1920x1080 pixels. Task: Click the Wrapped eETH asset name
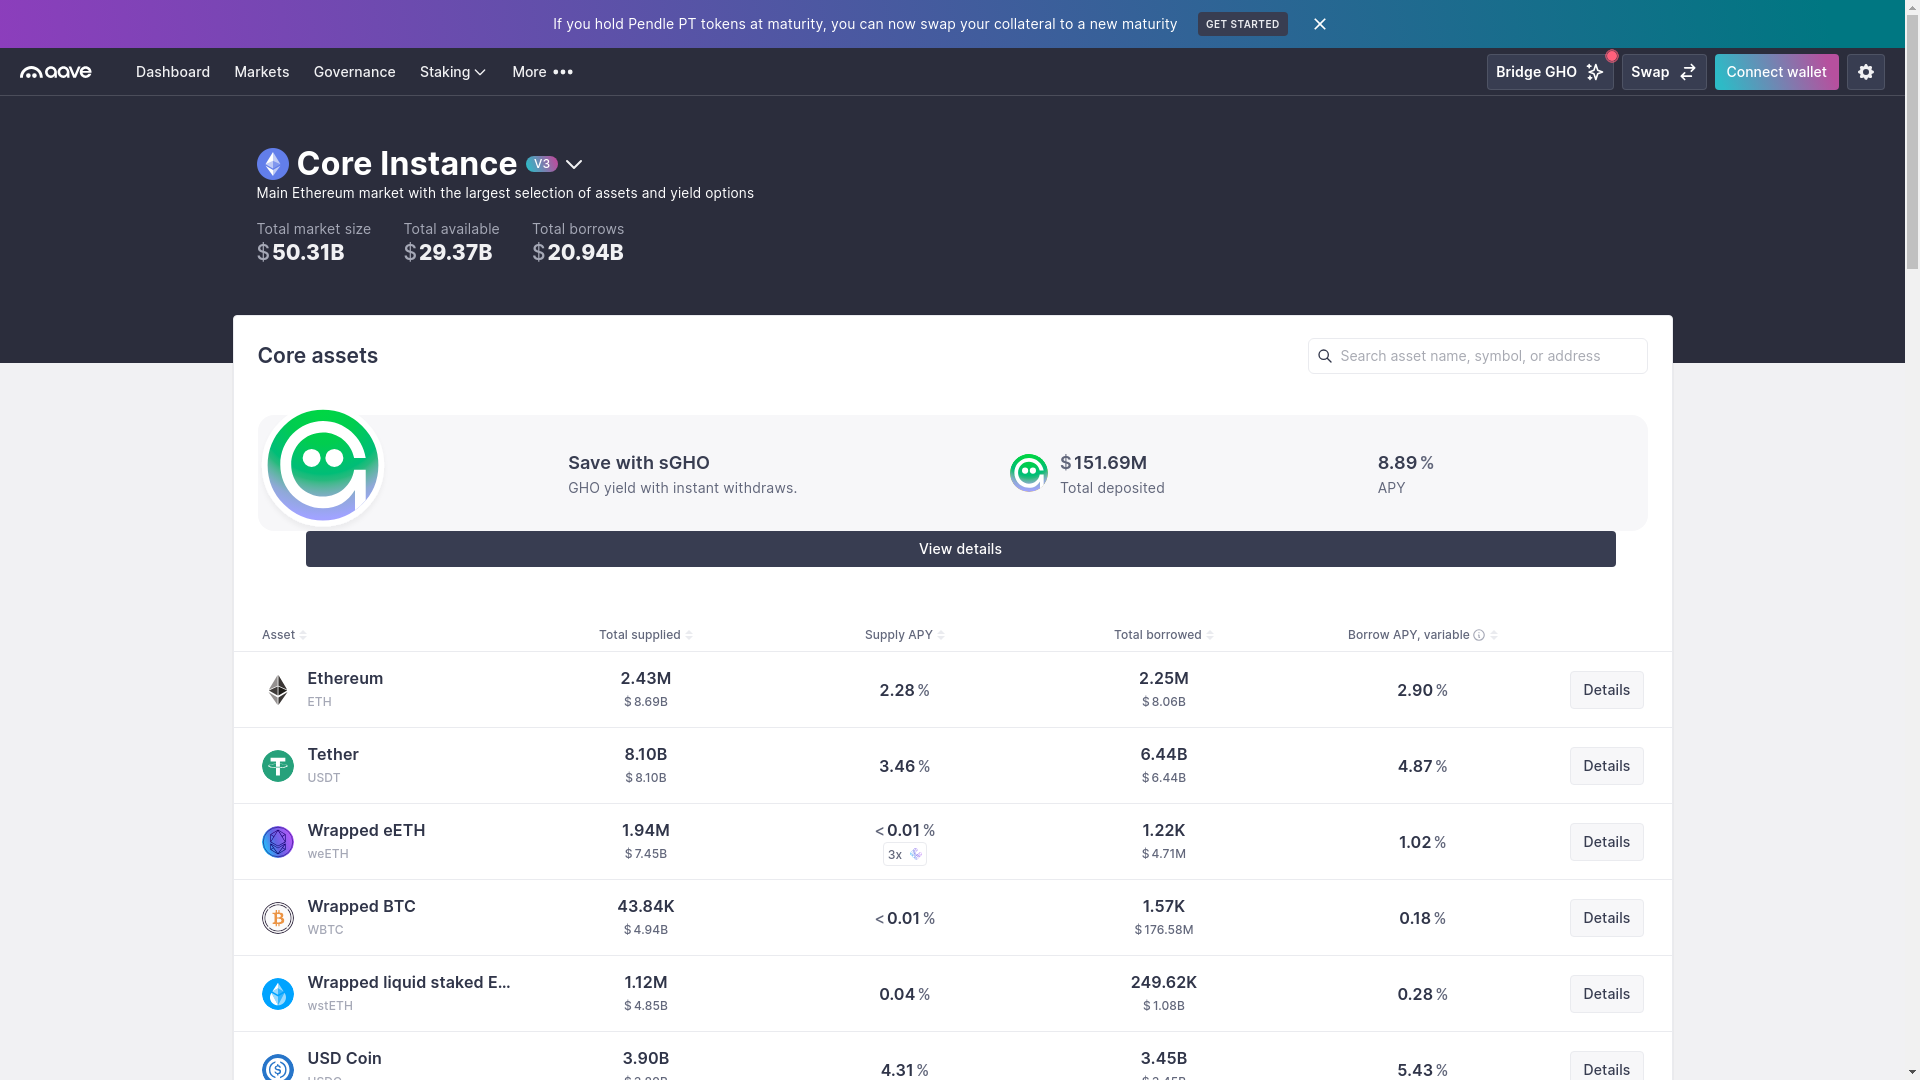pyautogui.click(x=366, y=830)
